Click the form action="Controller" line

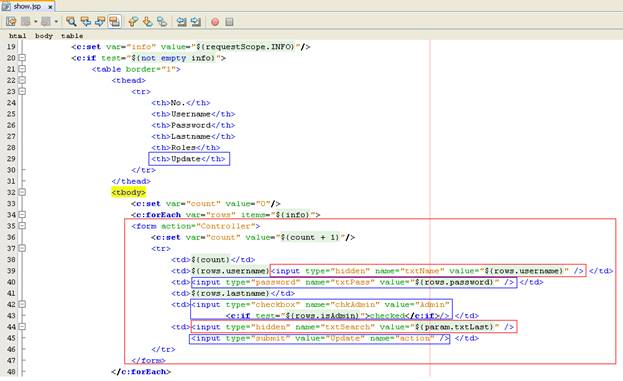[x=195, y=226]
